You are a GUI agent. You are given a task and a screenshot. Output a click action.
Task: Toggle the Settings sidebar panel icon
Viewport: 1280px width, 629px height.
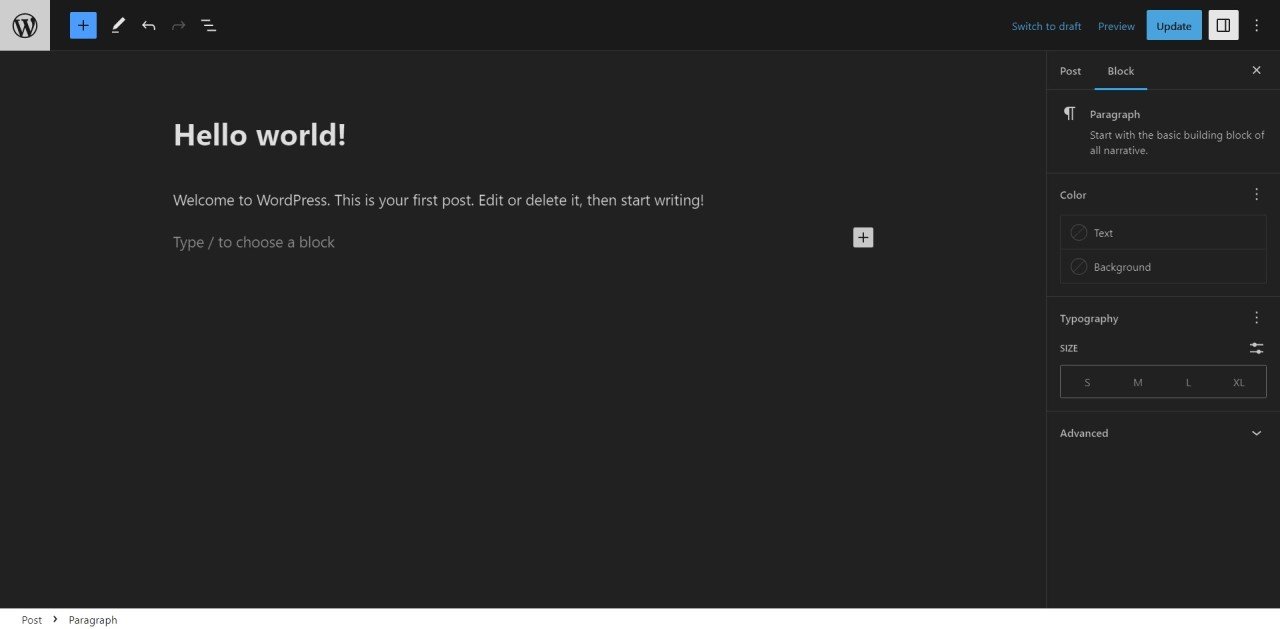(1223, 25)
